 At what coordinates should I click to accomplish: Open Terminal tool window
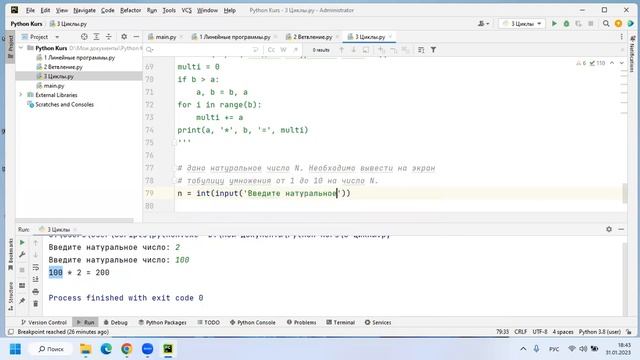click(x=340, y=322)
